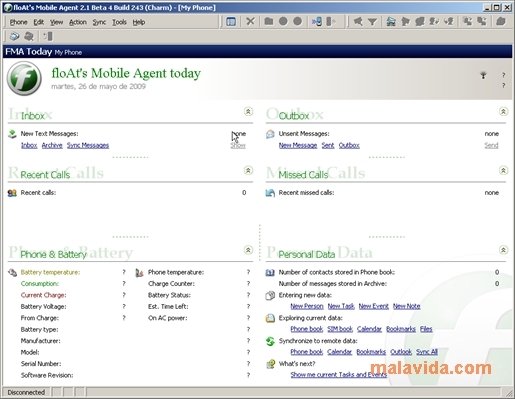Collapse the Outbox section

[x=503, y=111]
